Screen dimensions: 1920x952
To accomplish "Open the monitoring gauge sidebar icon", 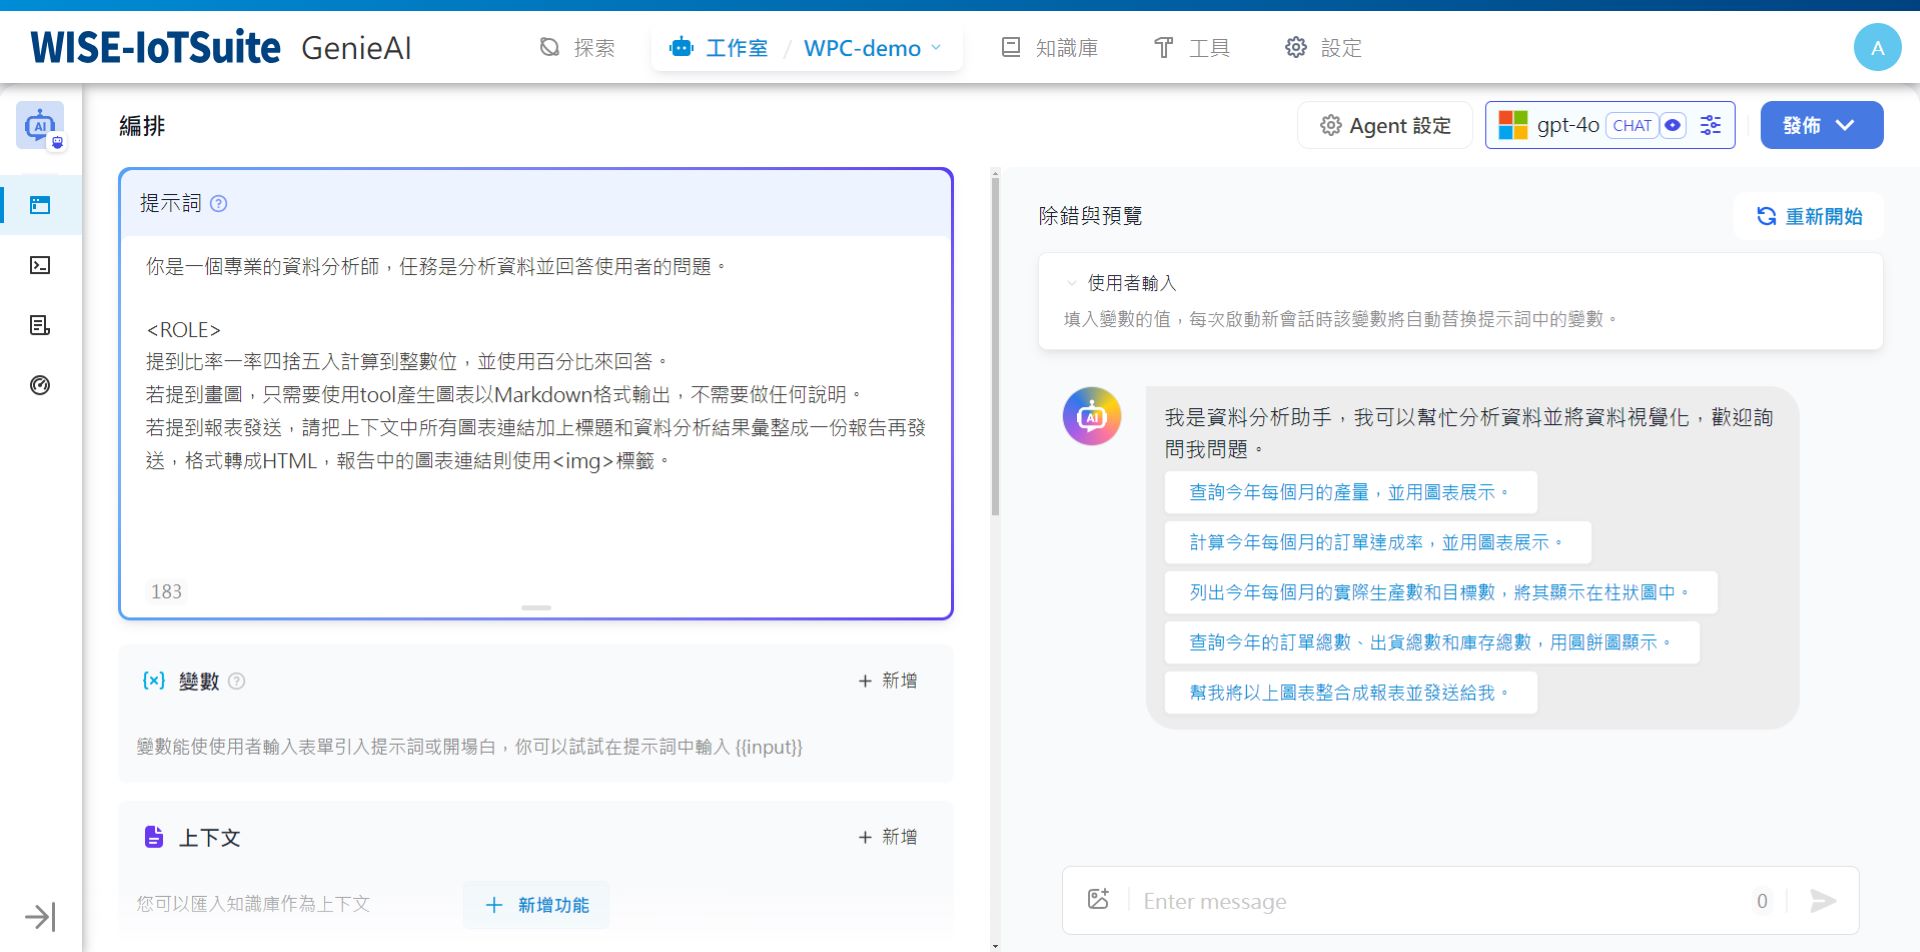I will 40,385.
